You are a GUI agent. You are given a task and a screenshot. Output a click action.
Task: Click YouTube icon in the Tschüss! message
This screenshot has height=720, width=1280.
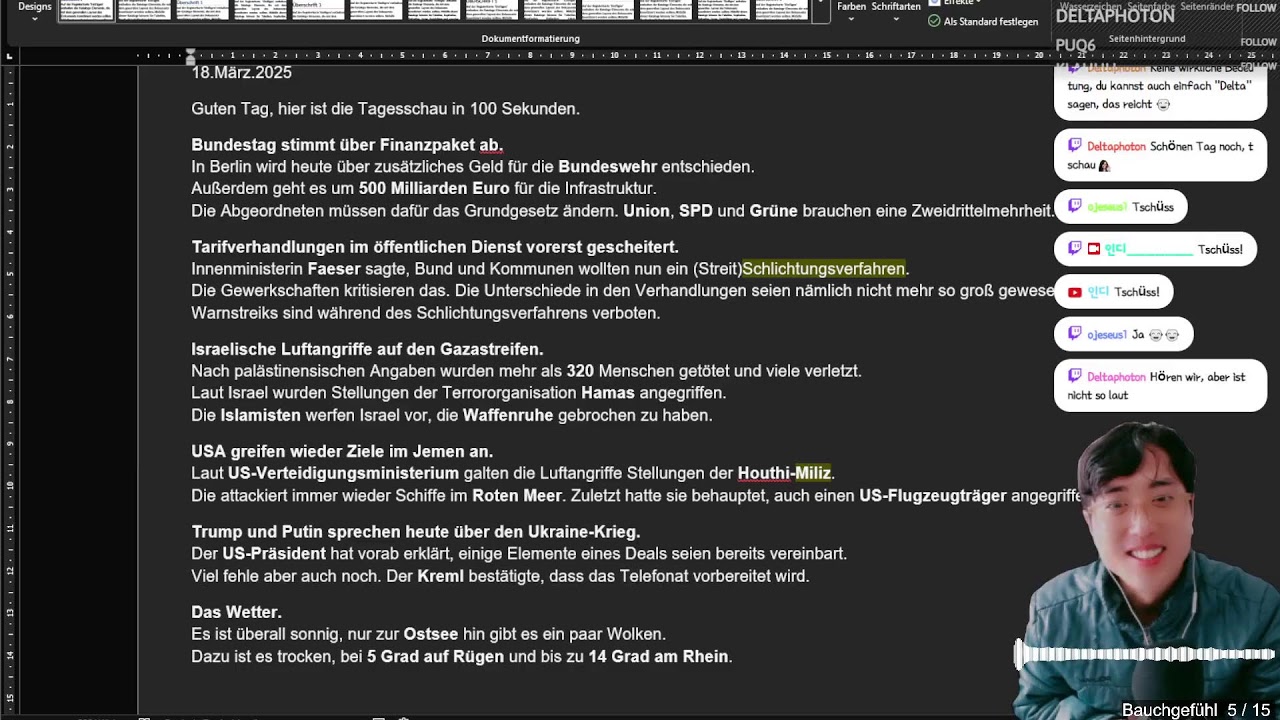[1074, 292]
